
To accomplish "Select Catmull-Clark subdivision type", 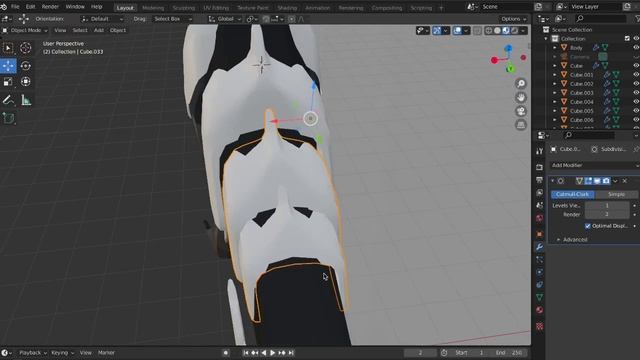I will [x=572, y=194].
